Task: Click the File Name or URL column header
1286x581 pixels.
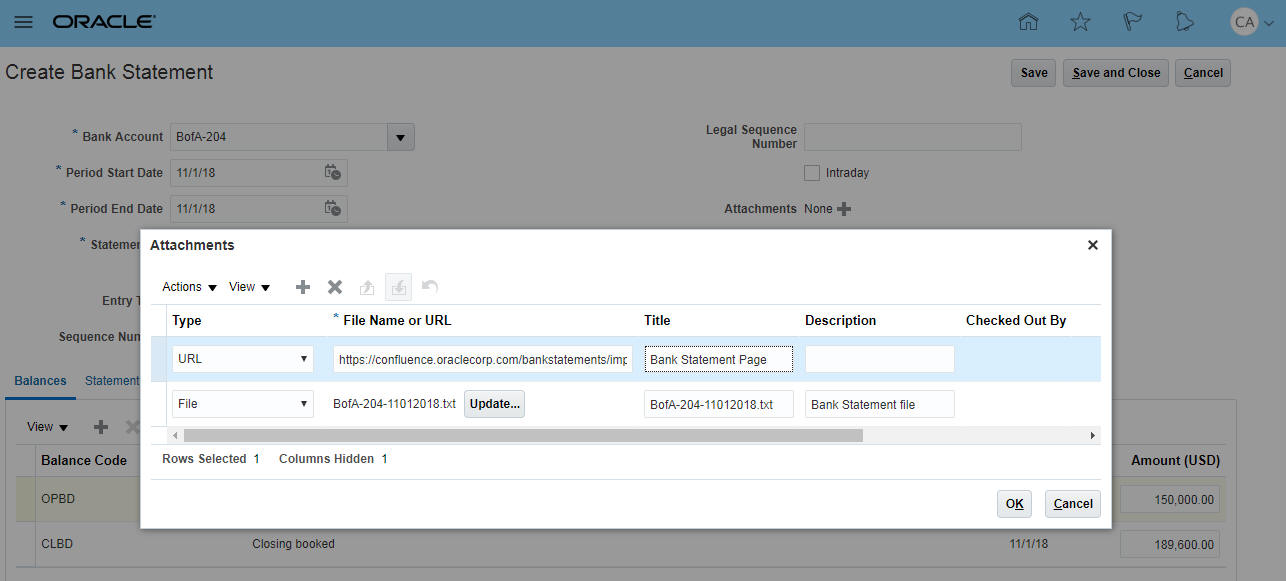Action: [397, 320]
